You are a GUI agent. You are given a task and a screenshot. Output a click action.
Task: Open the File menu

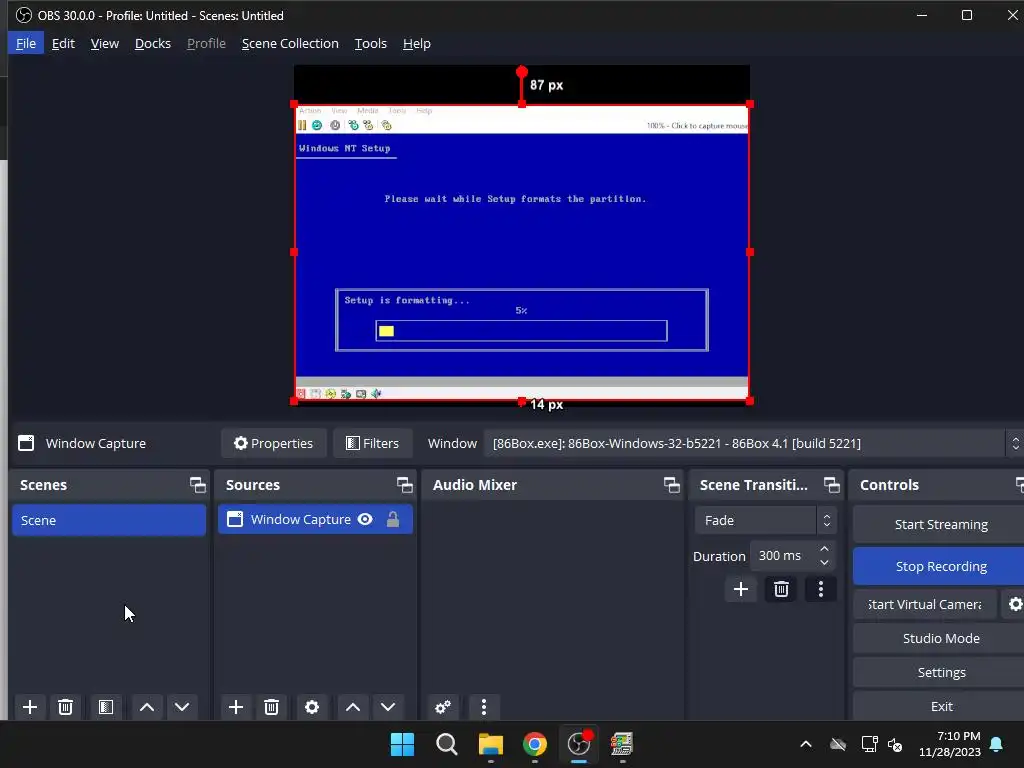tap(25, 43)
